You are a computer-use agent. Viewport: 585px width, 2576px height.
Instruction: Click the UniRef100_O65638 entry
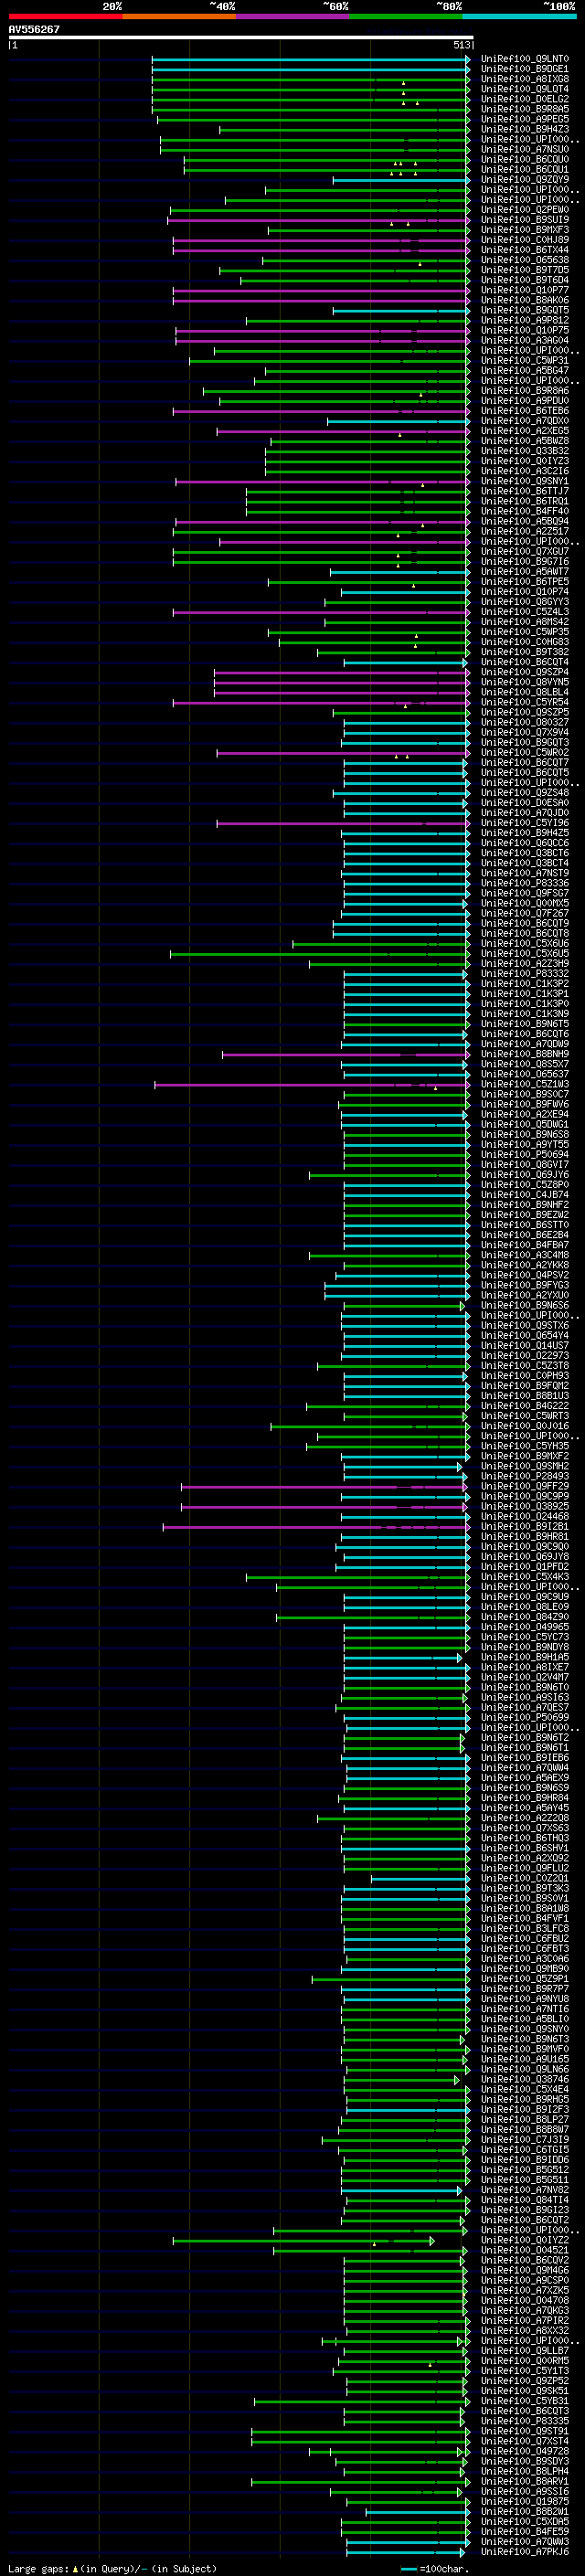525,260
